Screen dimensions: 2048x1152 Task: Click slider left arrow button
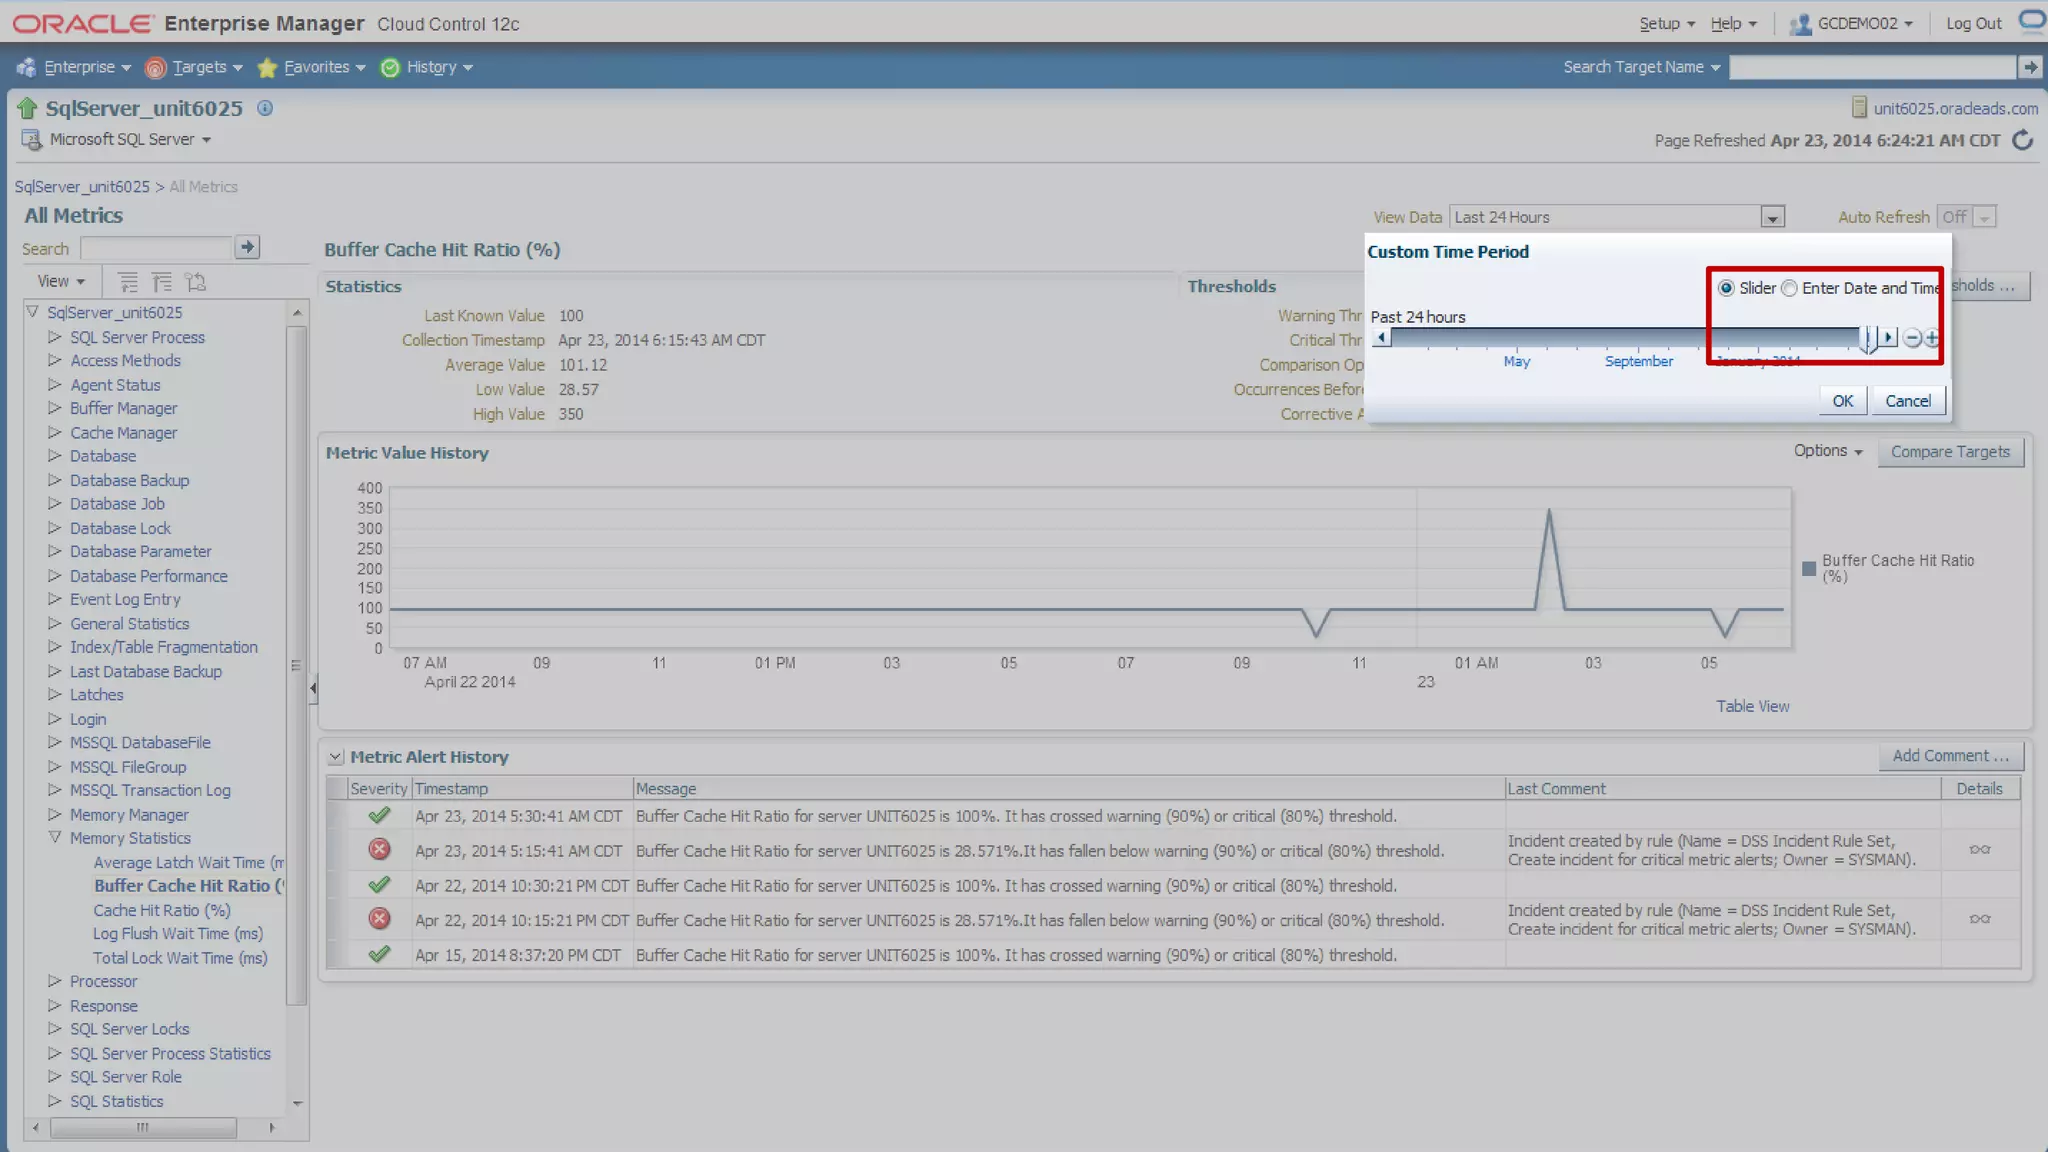[1381, 338]
